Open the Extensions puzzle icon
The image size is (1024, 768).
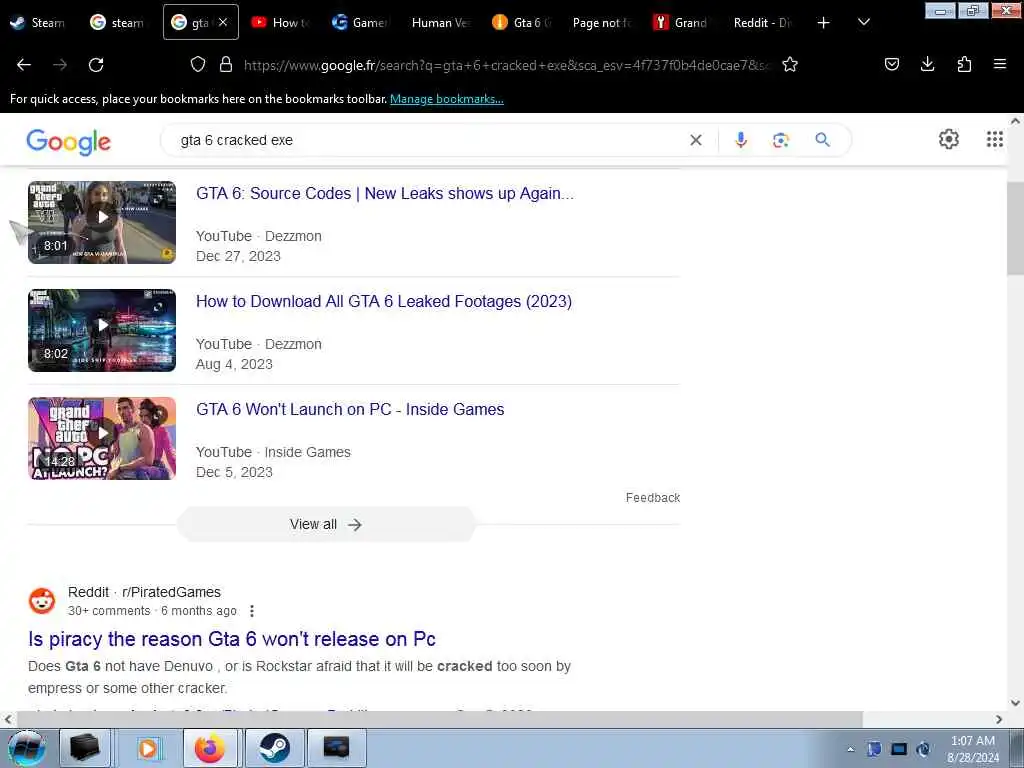point(964,64)
